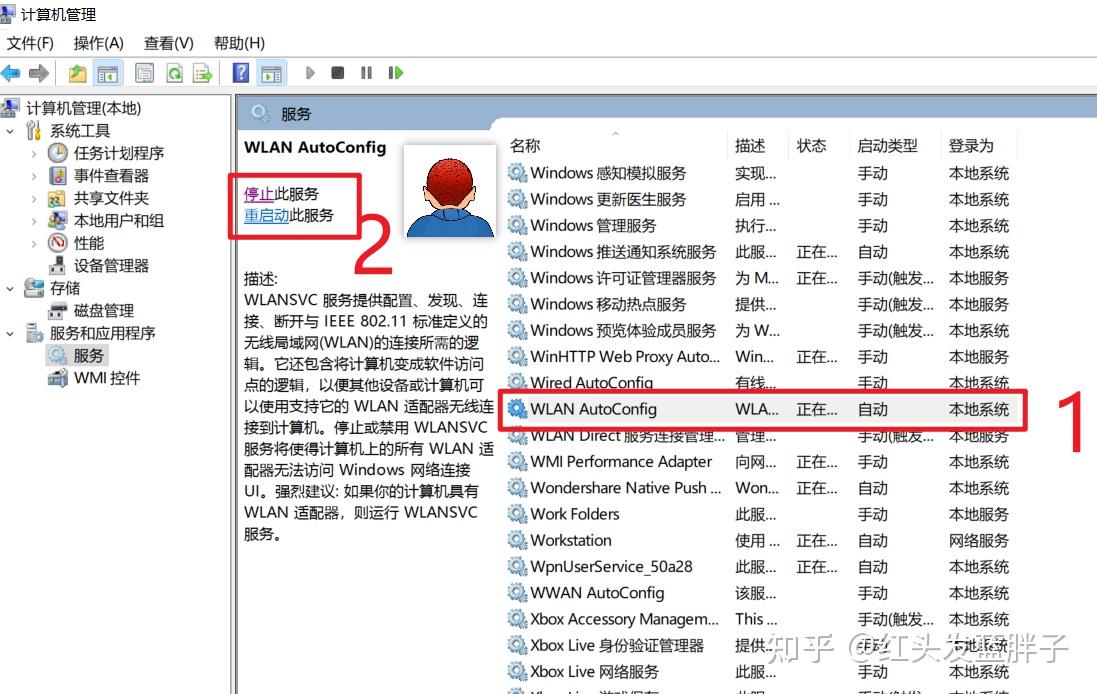Select WMI 控件 in the tree
Image resolution: width=1097 pixels, height=694 pixels.
pos(106,378)
